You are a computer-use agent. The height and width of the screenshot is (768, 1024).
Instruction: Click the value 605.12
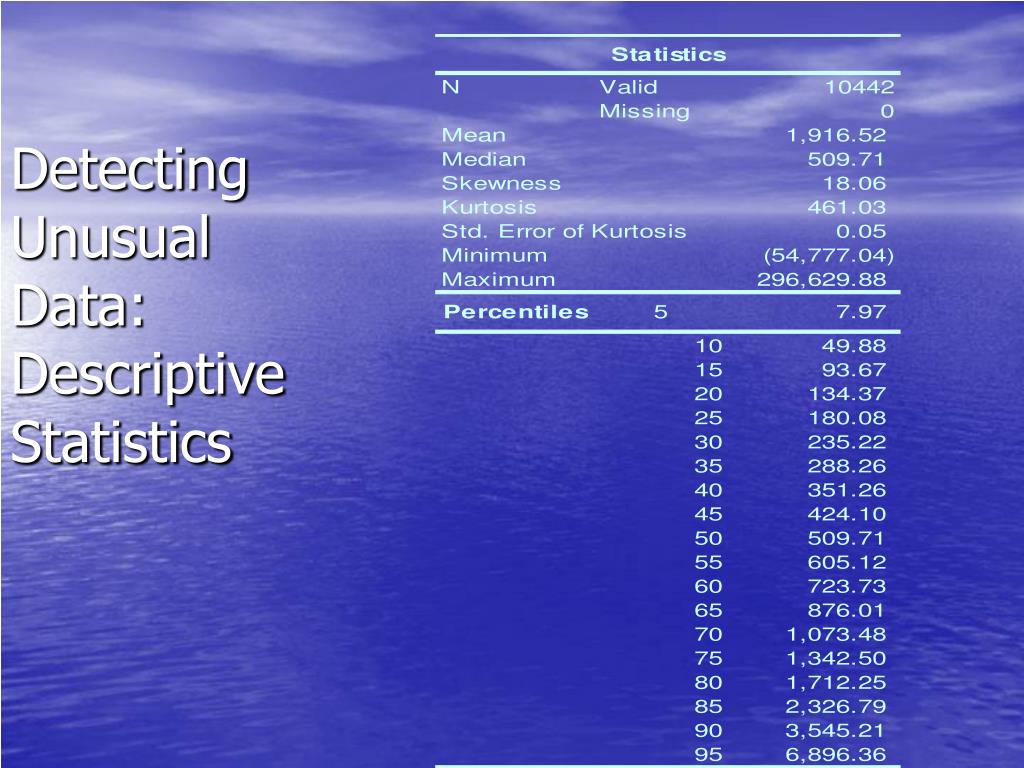tap(847, 562)
